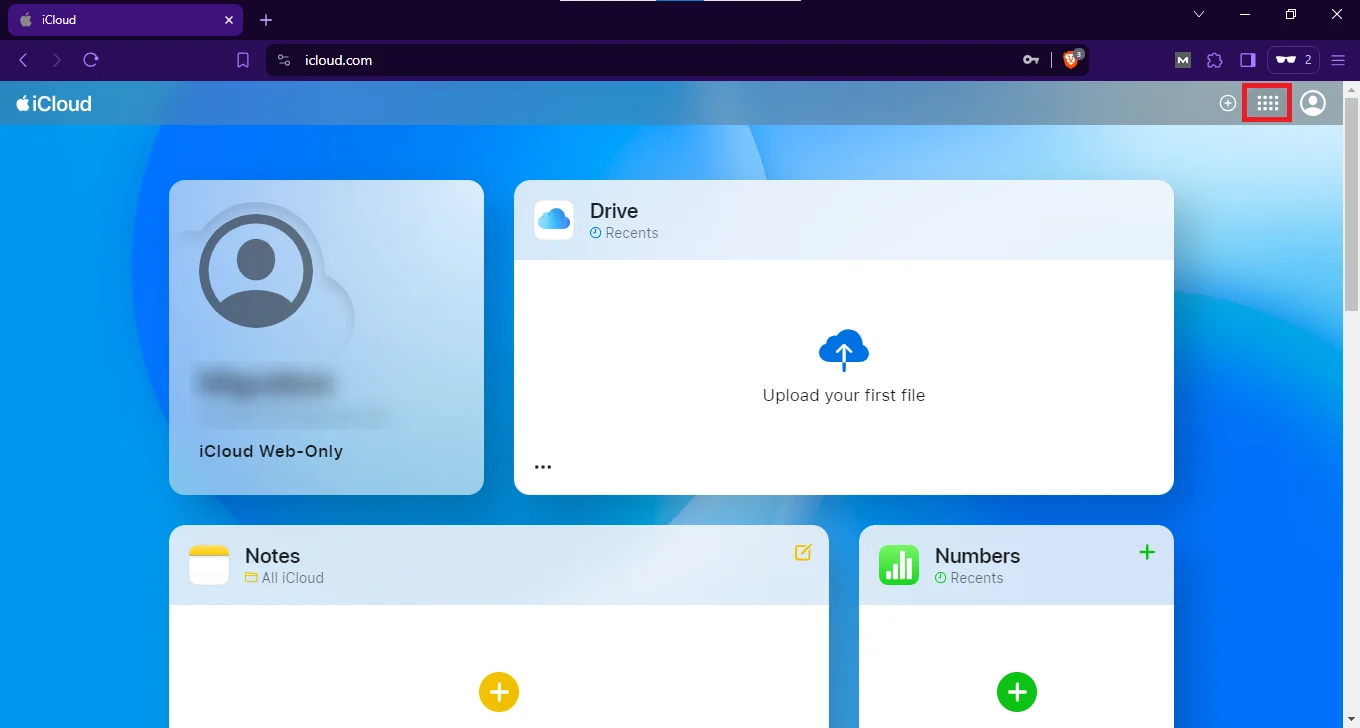Image resolution: width=1360 pixels, height=728 pixels.
Task: Click Upload your first file text
Action: click(844, 395)
